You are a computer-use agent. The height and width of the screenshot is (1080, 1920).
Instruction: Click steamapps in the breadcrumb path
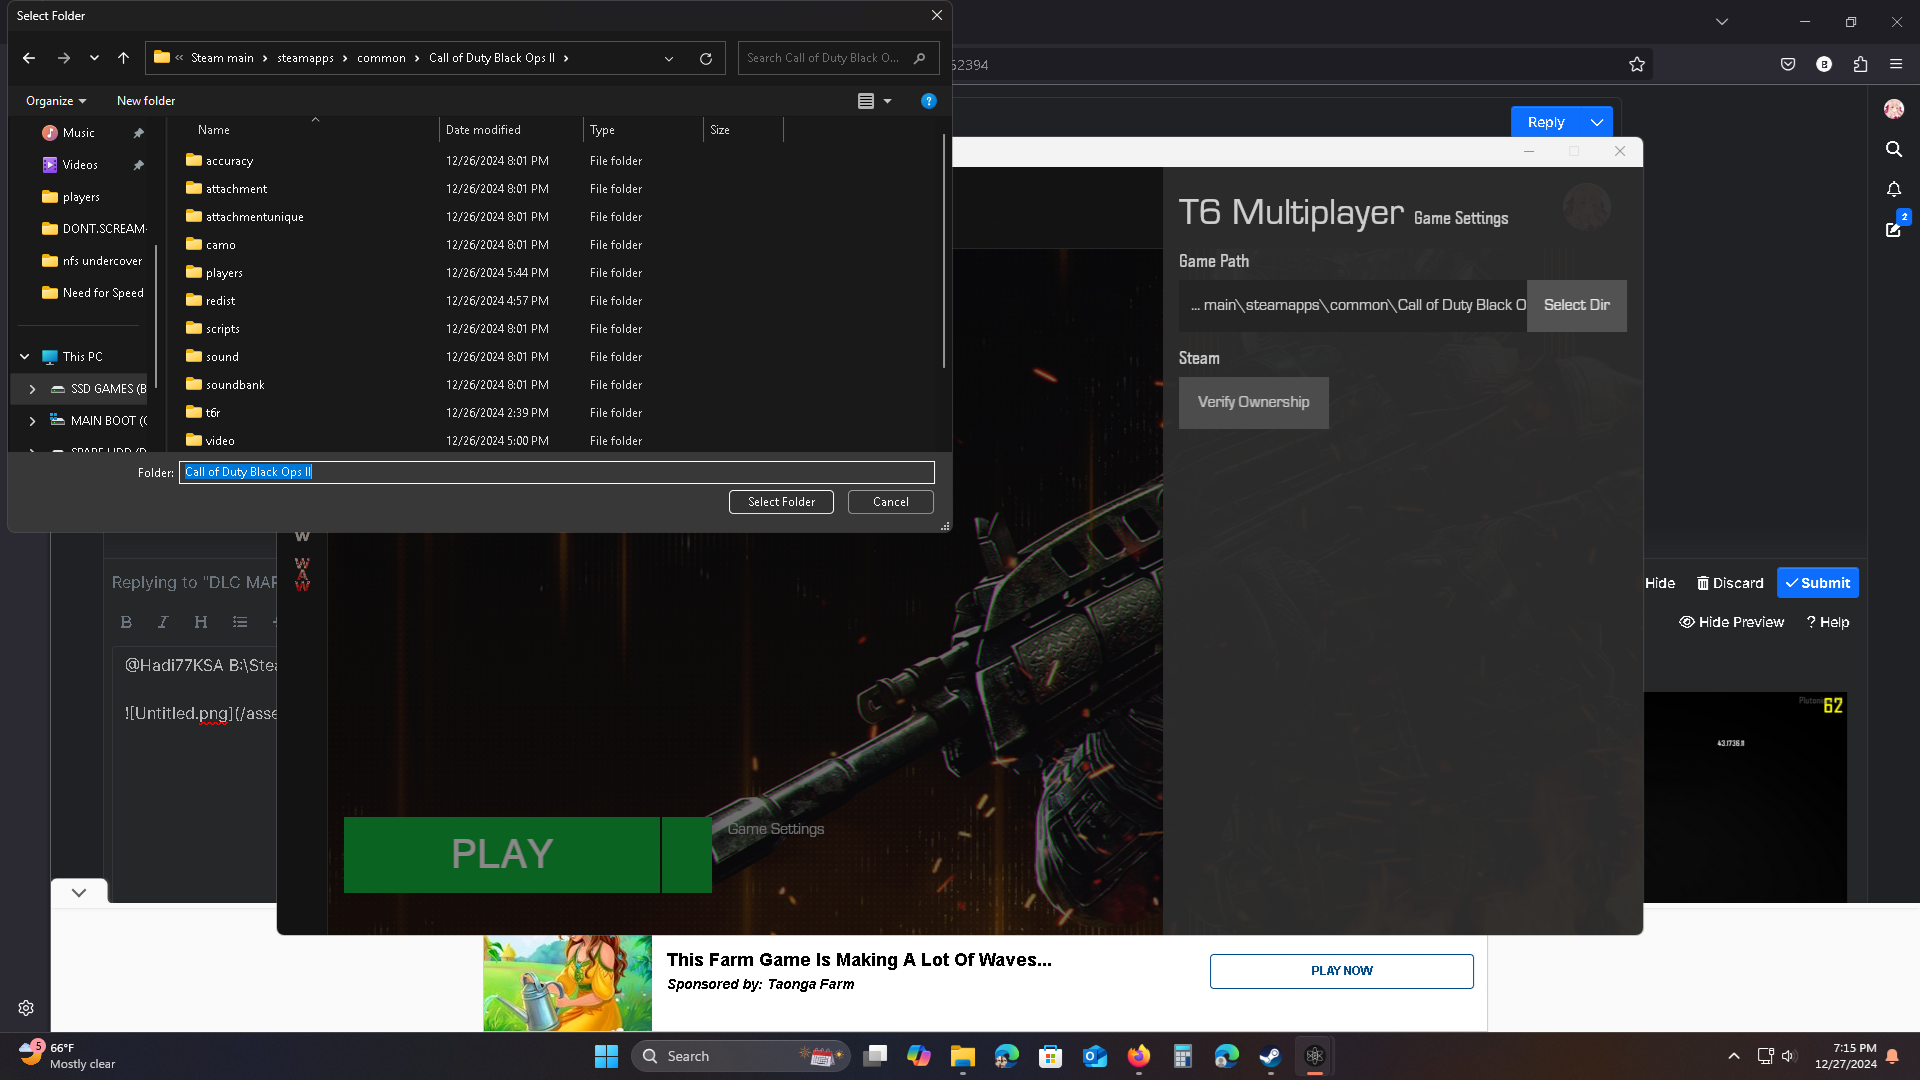(305, 58)
